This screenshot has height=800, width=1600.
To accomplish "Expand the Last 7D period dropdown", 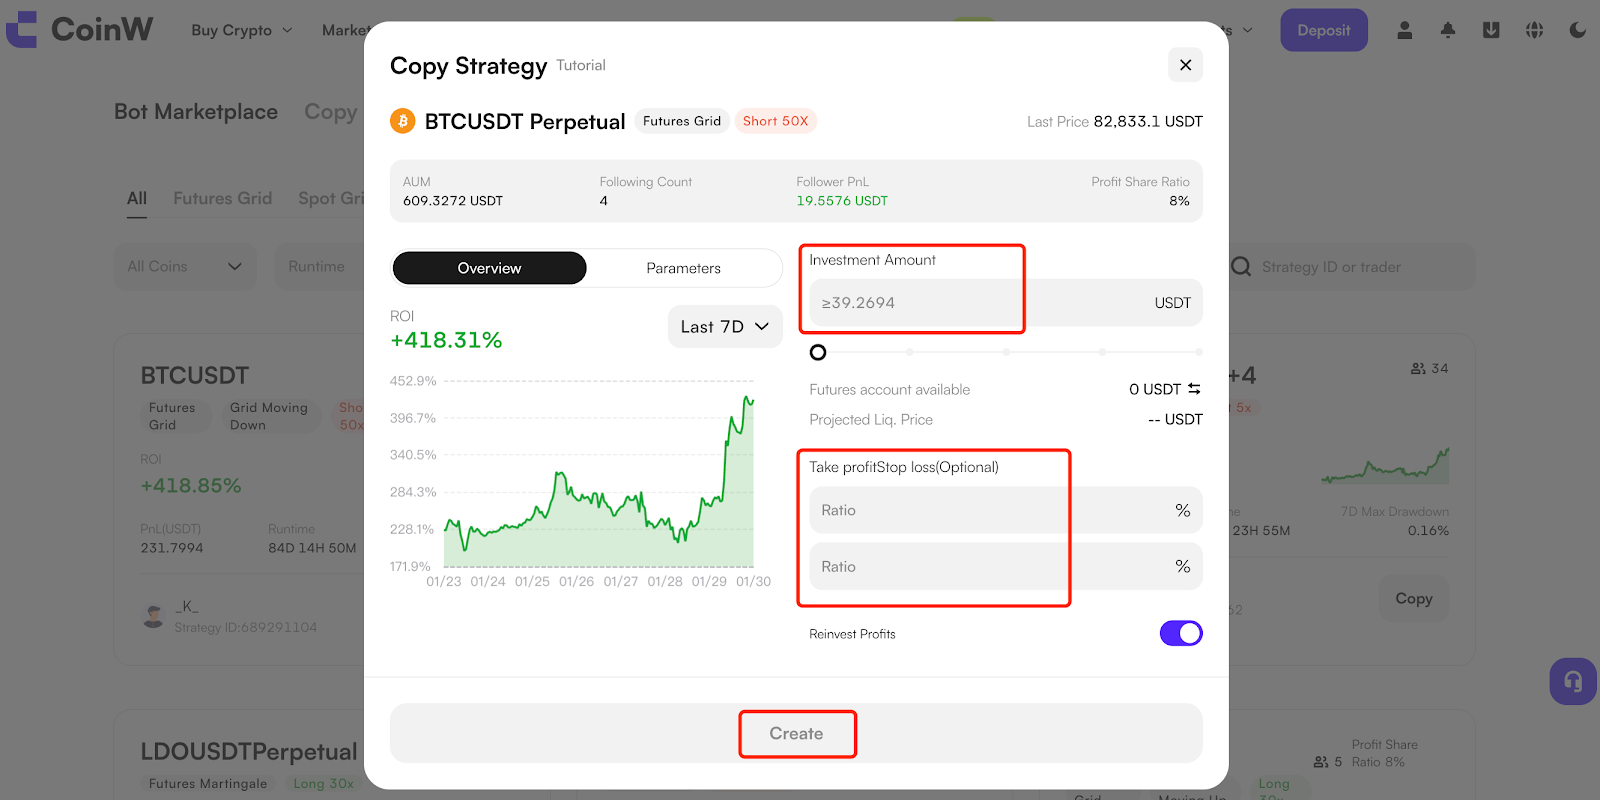I will point(725,327).
